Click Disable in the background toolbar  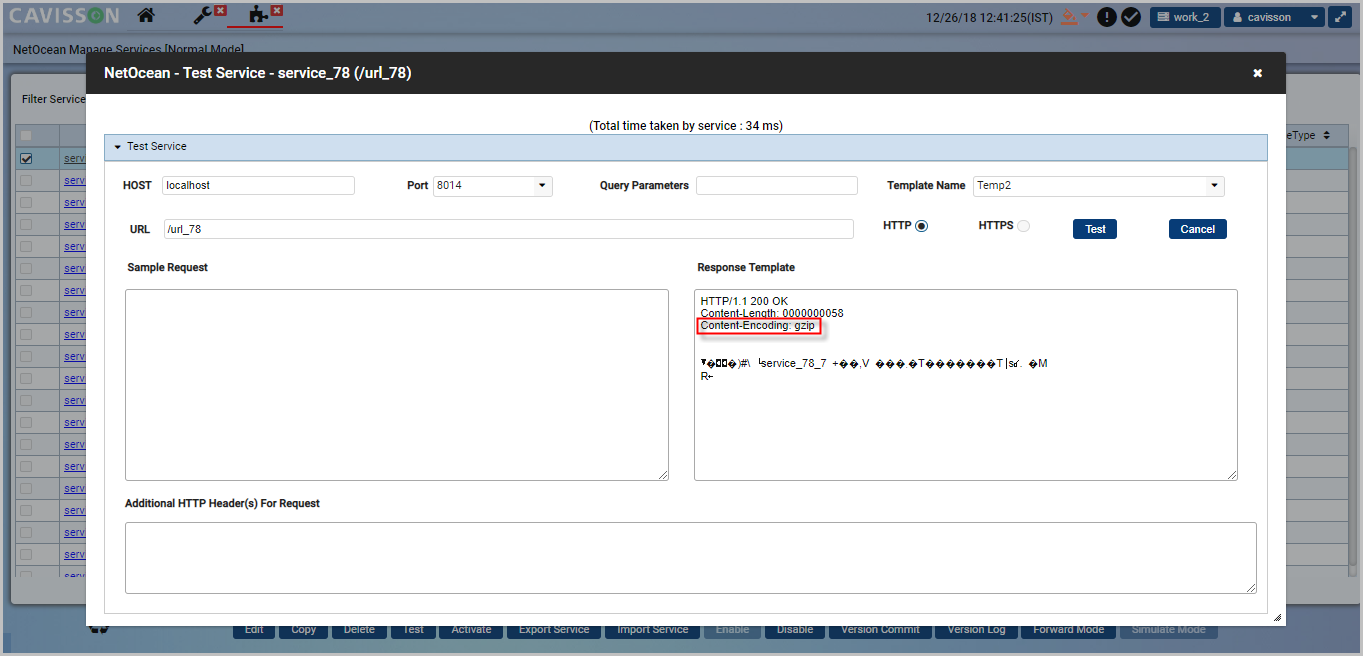point(794,631)
